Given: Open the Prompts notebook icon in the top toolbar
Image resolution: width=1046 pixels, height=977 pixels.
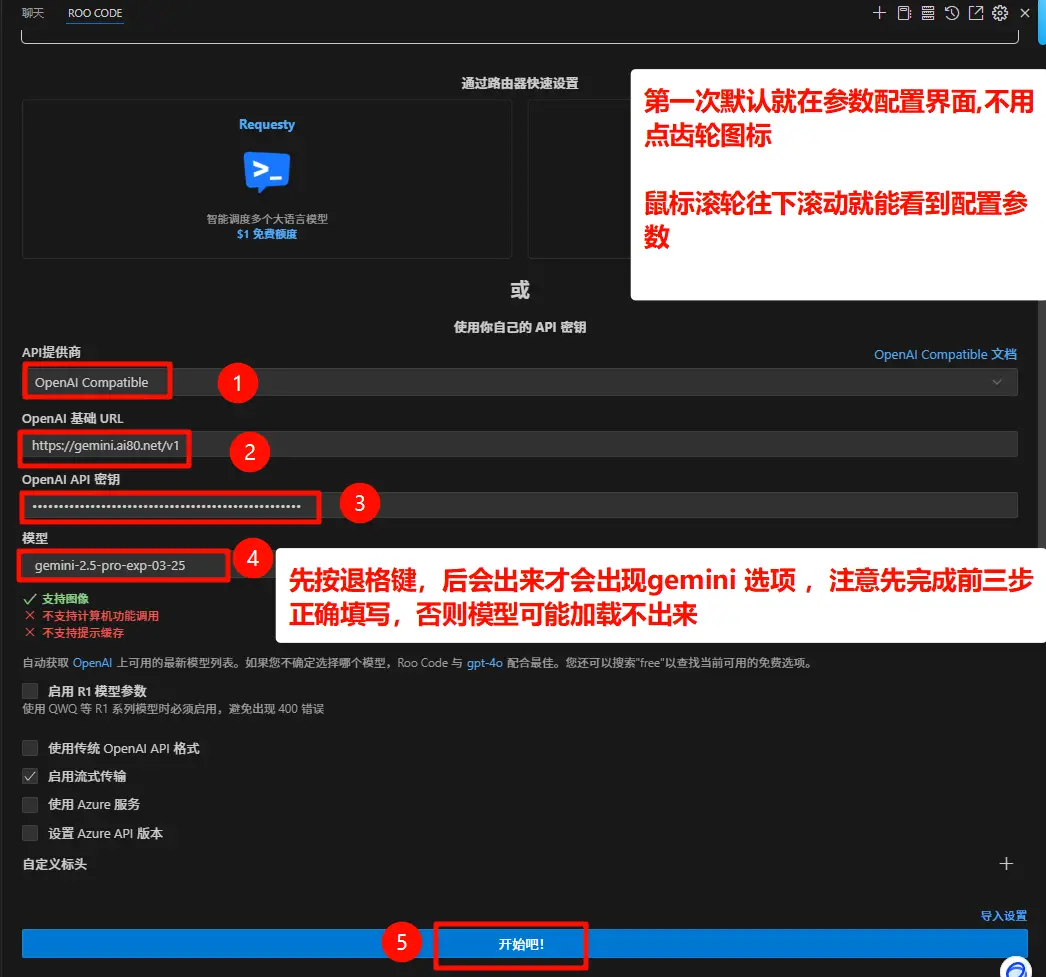Looking at the screenshot, I should (904, 13).
